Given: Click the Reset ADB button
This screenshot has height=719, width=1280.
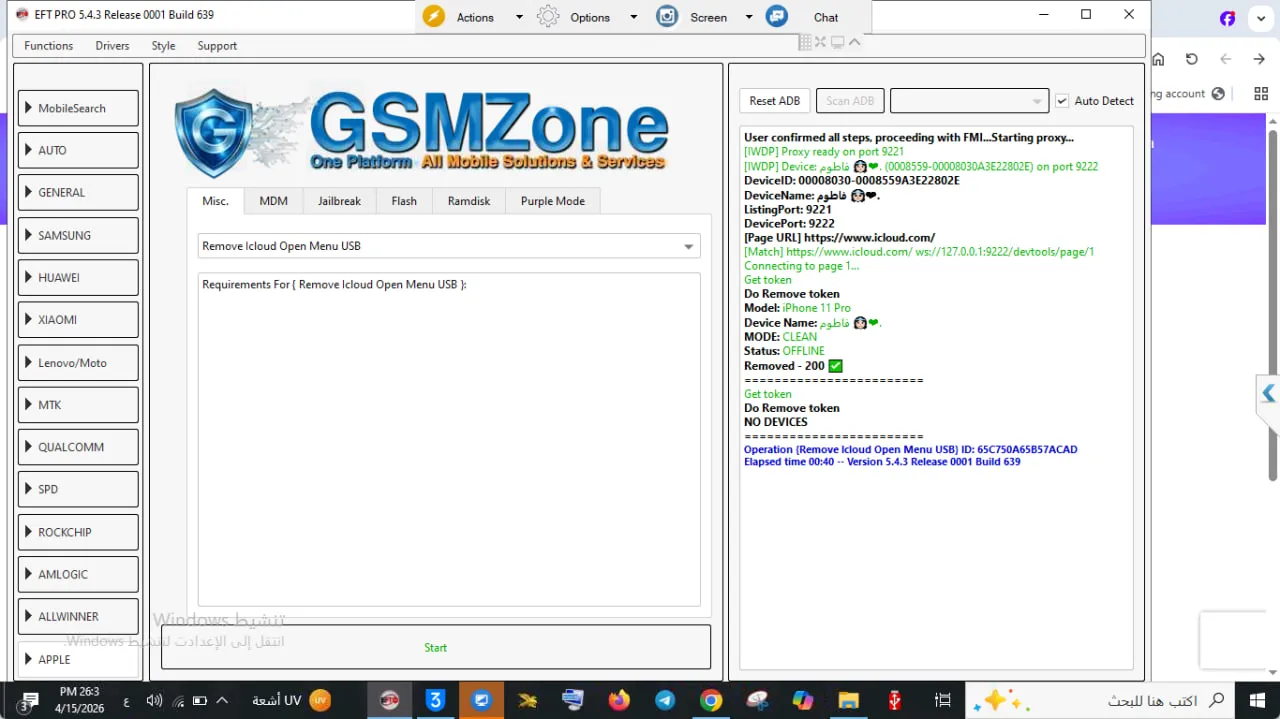Looking at the screenshot, I should click(775, 101).
